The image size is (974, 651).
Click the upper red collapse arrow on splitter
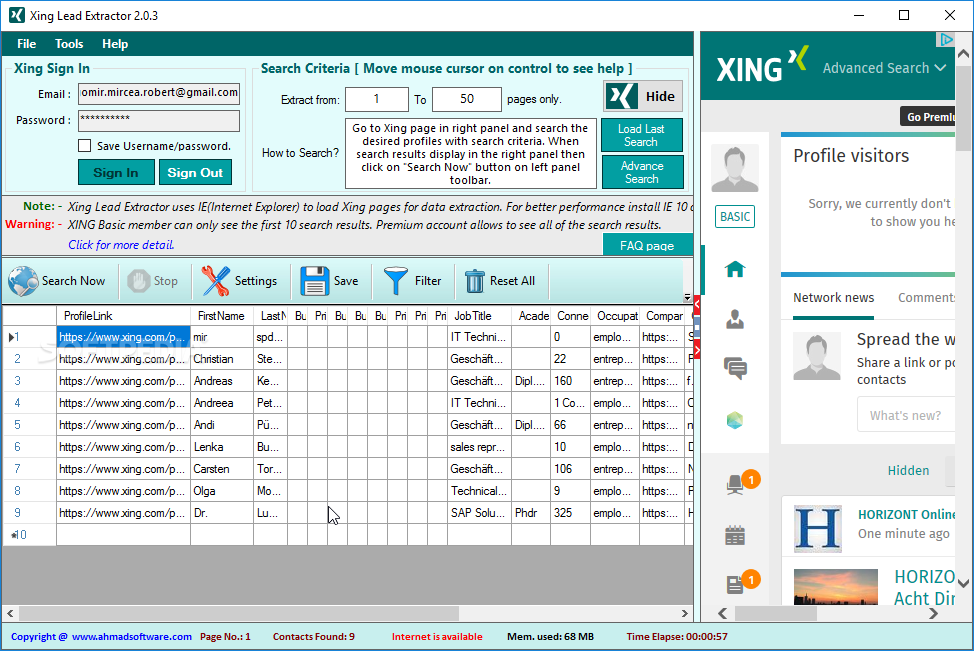(x=697, y=304)
